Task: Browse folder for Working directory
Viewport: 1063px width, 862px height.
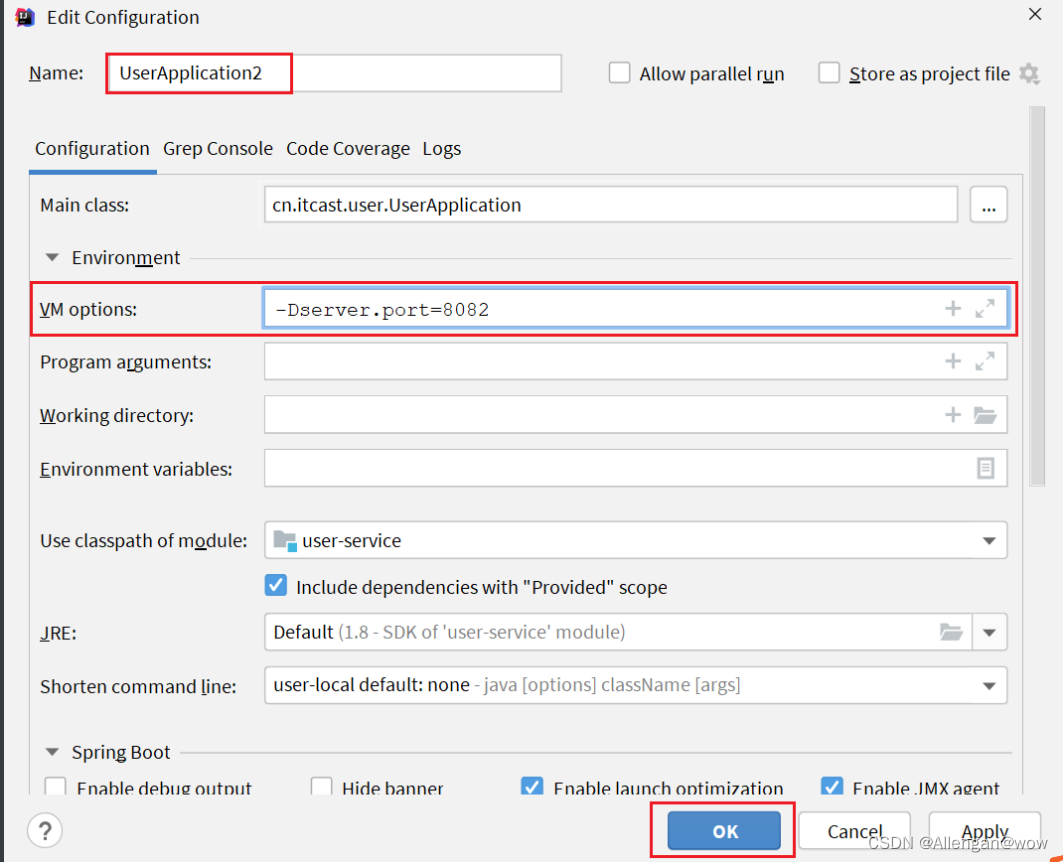Action: (985, 415)
